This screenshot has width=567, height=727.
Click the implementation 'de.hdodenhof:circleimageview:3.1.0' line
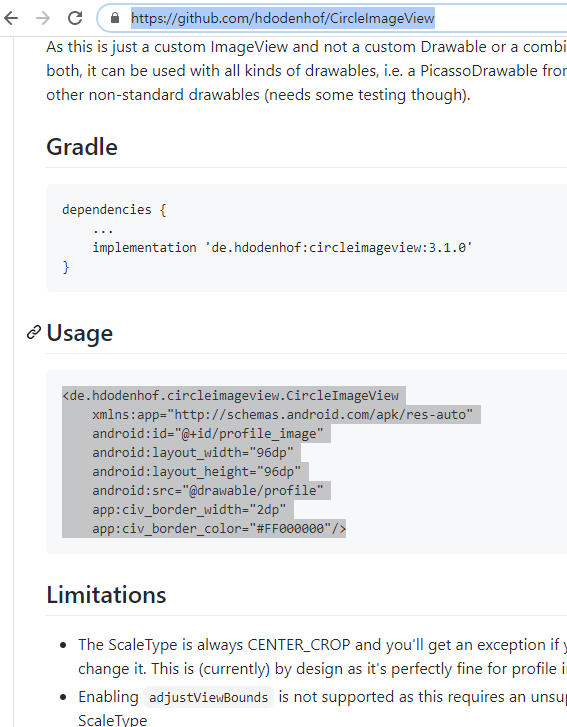(282, 248)
